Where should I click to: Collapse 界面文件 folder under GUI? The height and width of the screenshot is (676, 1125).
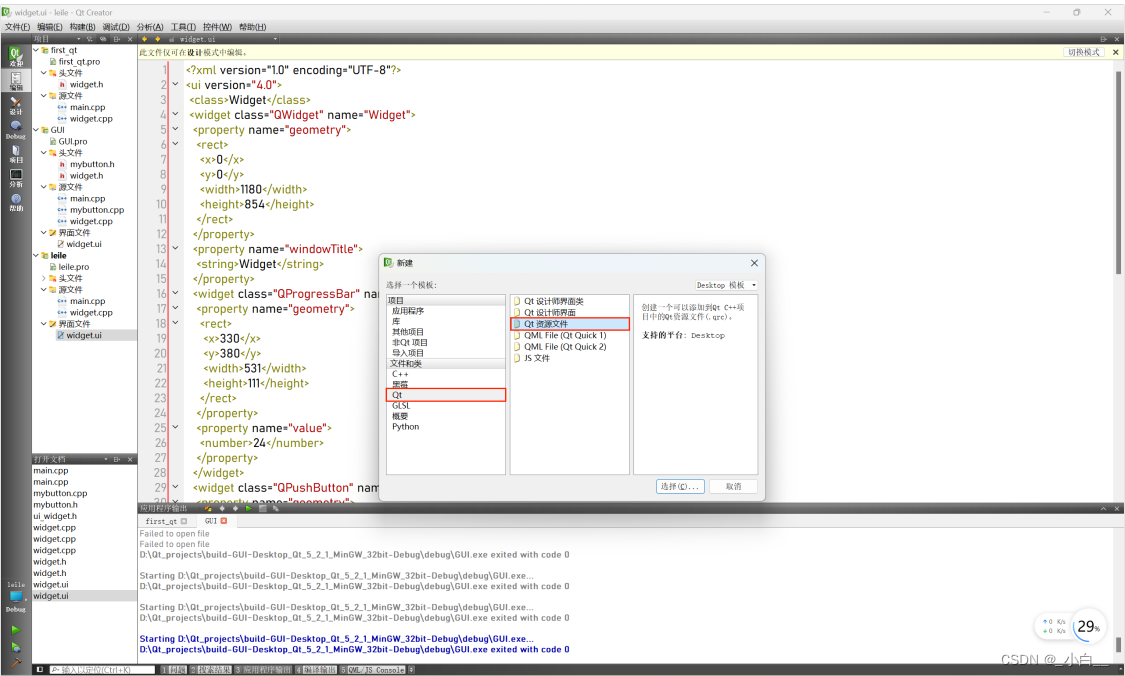pyautogui.click(x=44, y=233)
